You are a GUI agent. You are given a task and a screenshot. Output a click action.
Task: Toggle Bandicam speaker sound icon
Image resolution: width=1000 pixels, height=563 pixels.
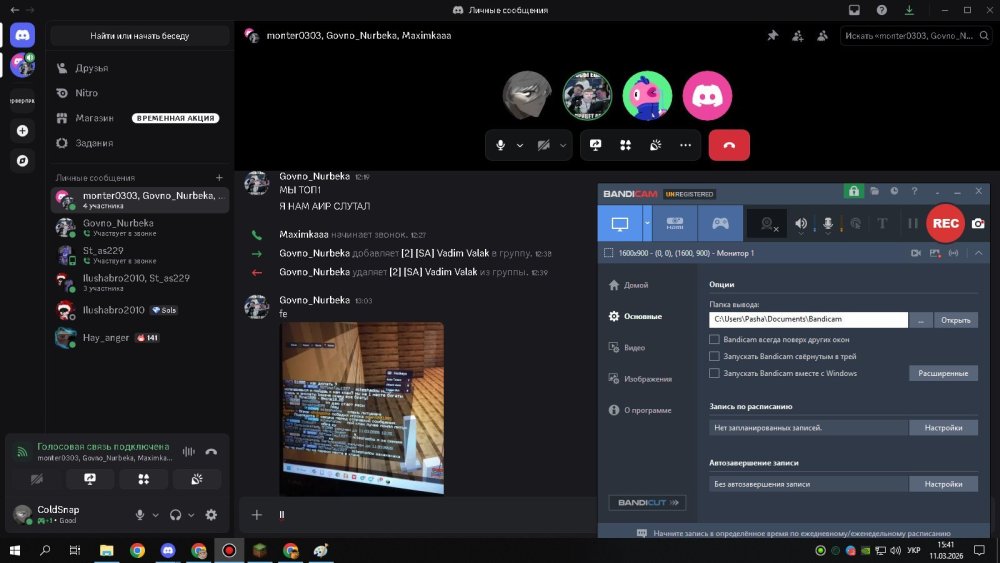coord(801,224)
